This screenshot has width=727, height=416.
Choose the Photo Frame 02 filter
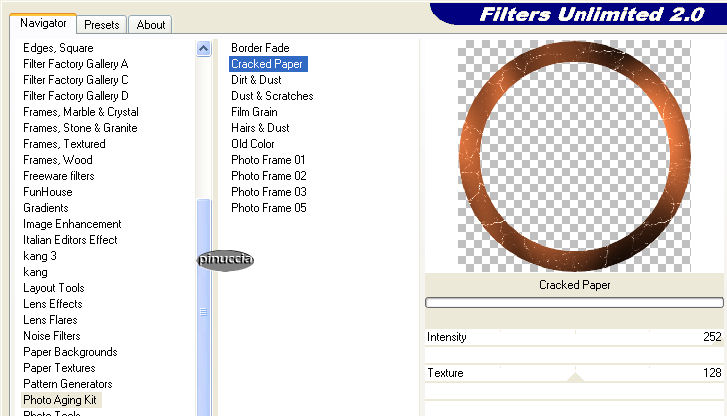268,176
